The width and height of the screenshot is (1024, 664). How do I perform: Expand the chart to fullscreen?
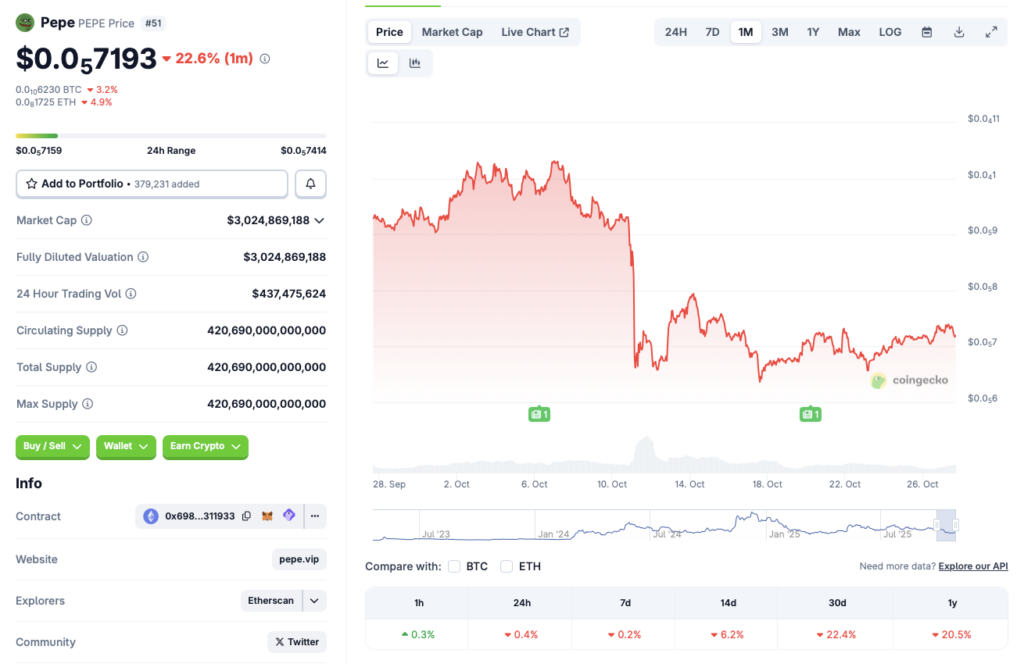[x=991, y=32]
